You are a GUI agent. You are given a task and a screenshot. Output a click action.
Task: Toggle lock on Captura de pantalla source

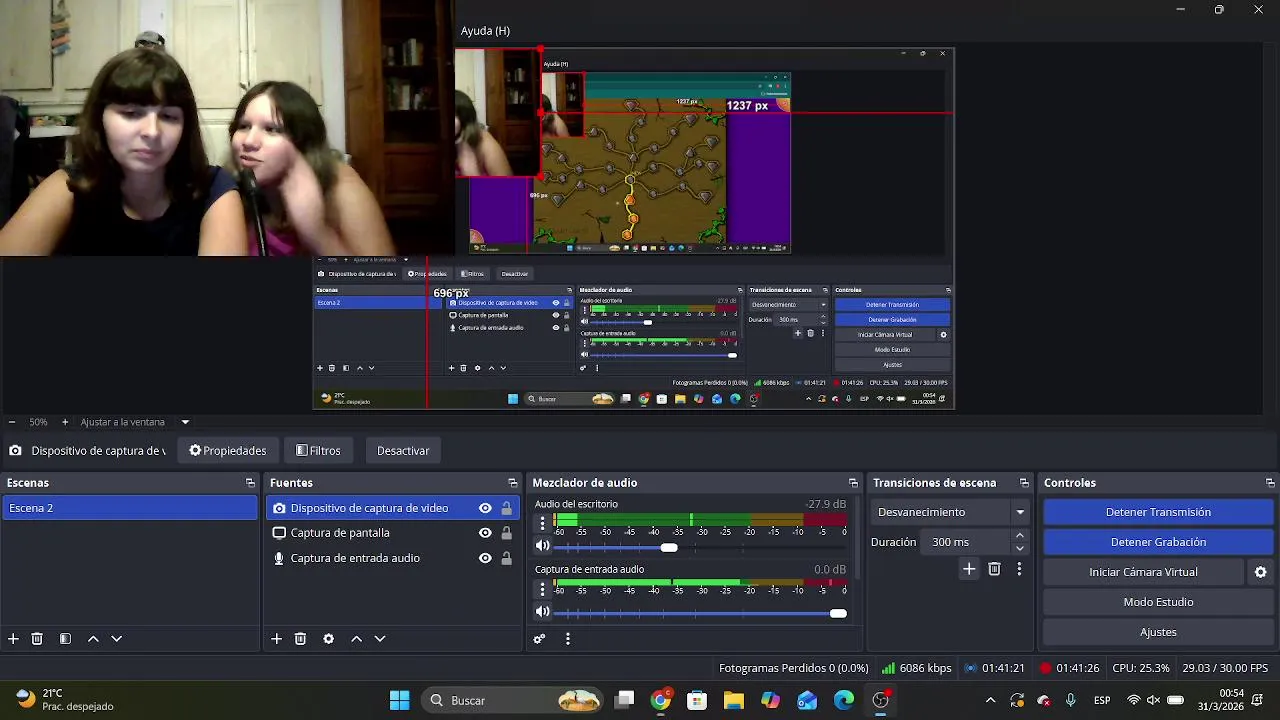click(506, 533)
